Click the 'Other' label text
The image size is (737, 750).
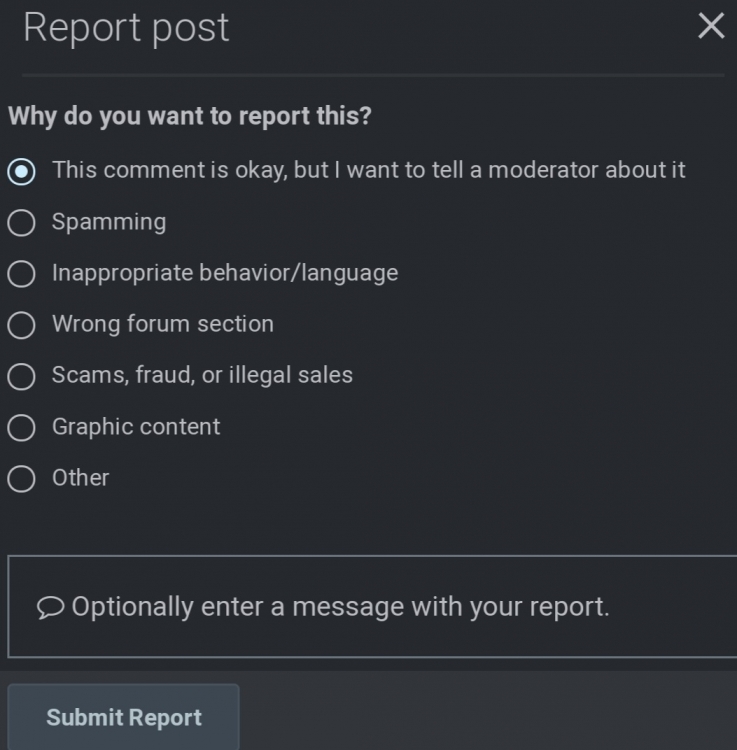(x=81, y=477)
